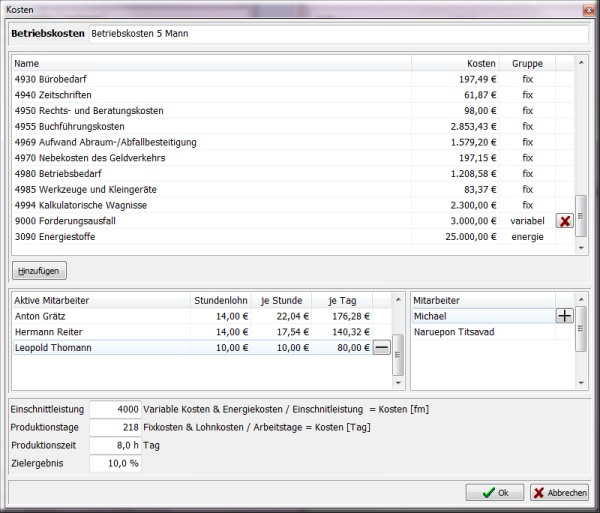Screen dimensions: 600x513
Task: Click the je Stunde column header
Action: tap(281, 300)
